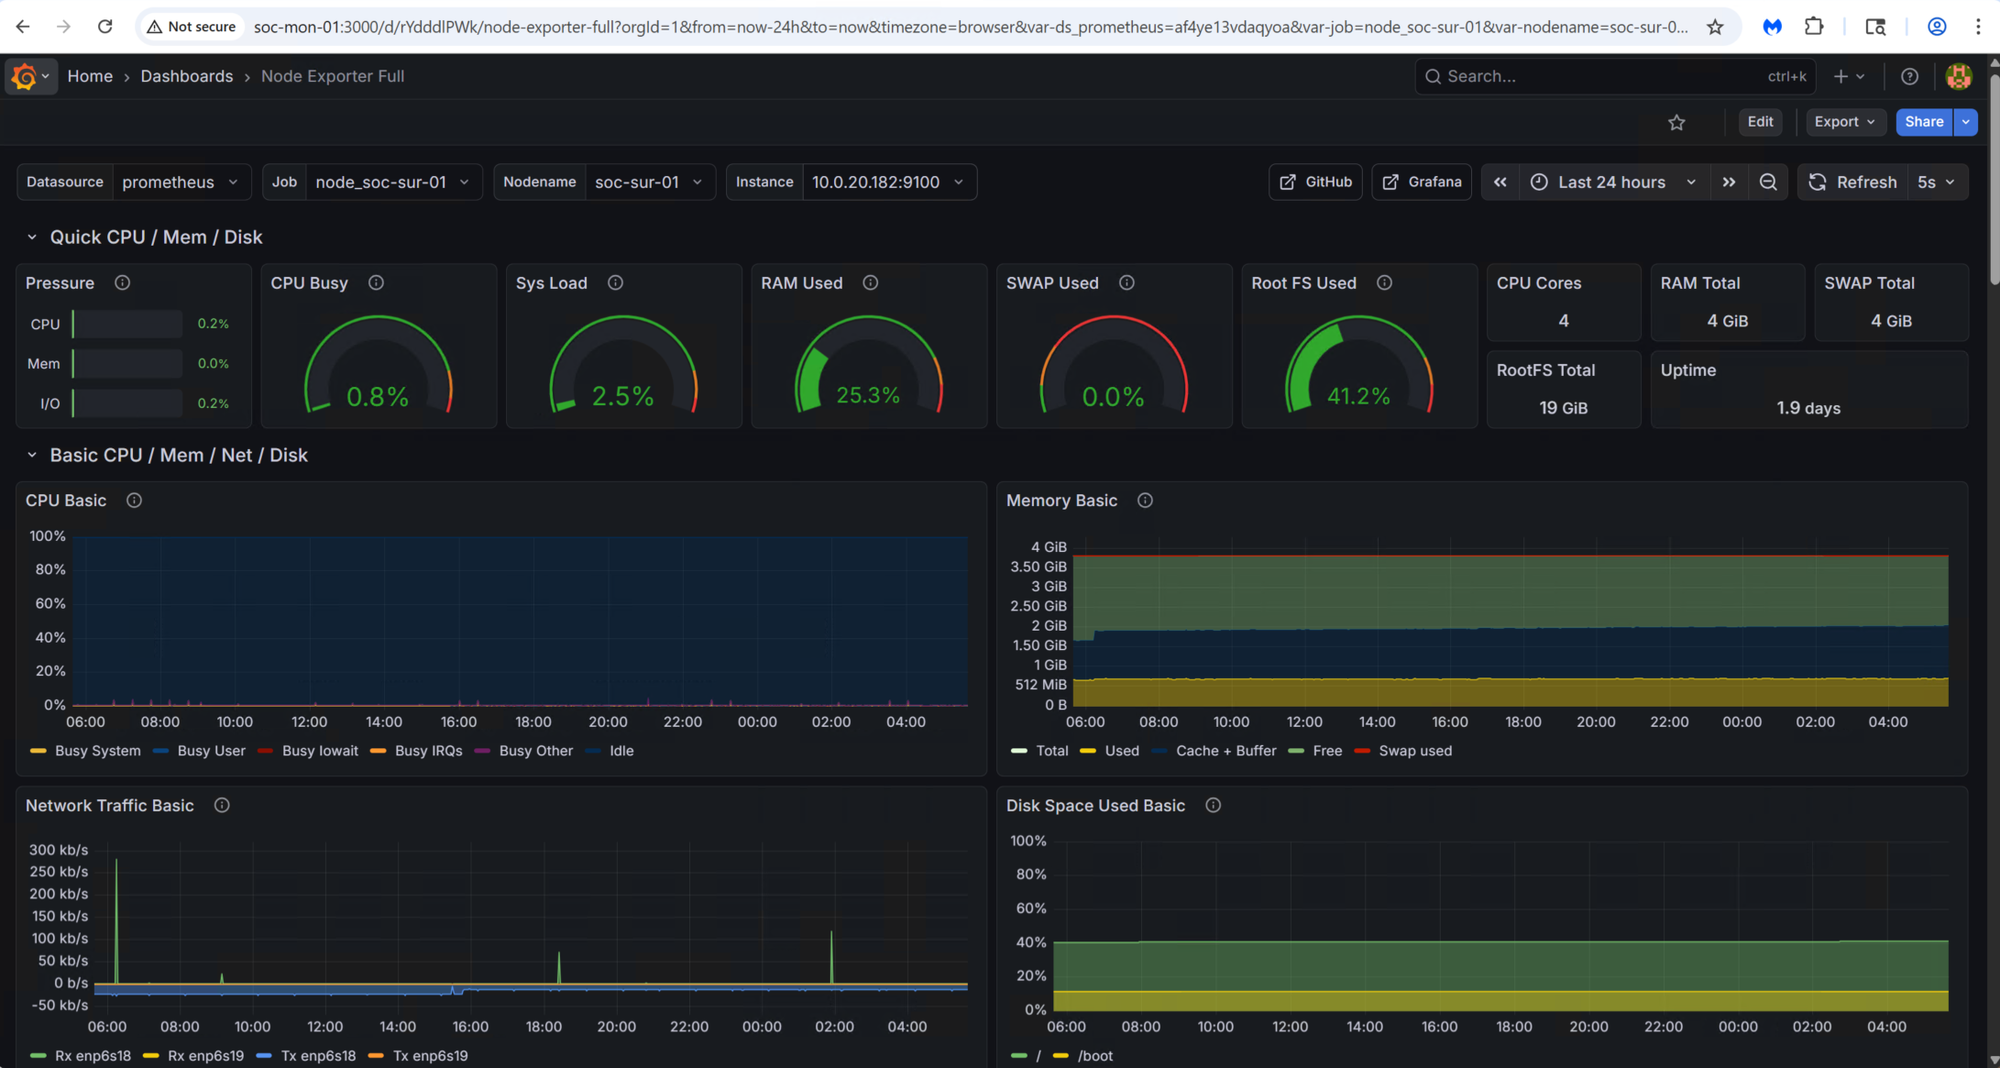Open the help question mark icon
Viewport: 2000px width, 1068px height.
pos(1909,76)
